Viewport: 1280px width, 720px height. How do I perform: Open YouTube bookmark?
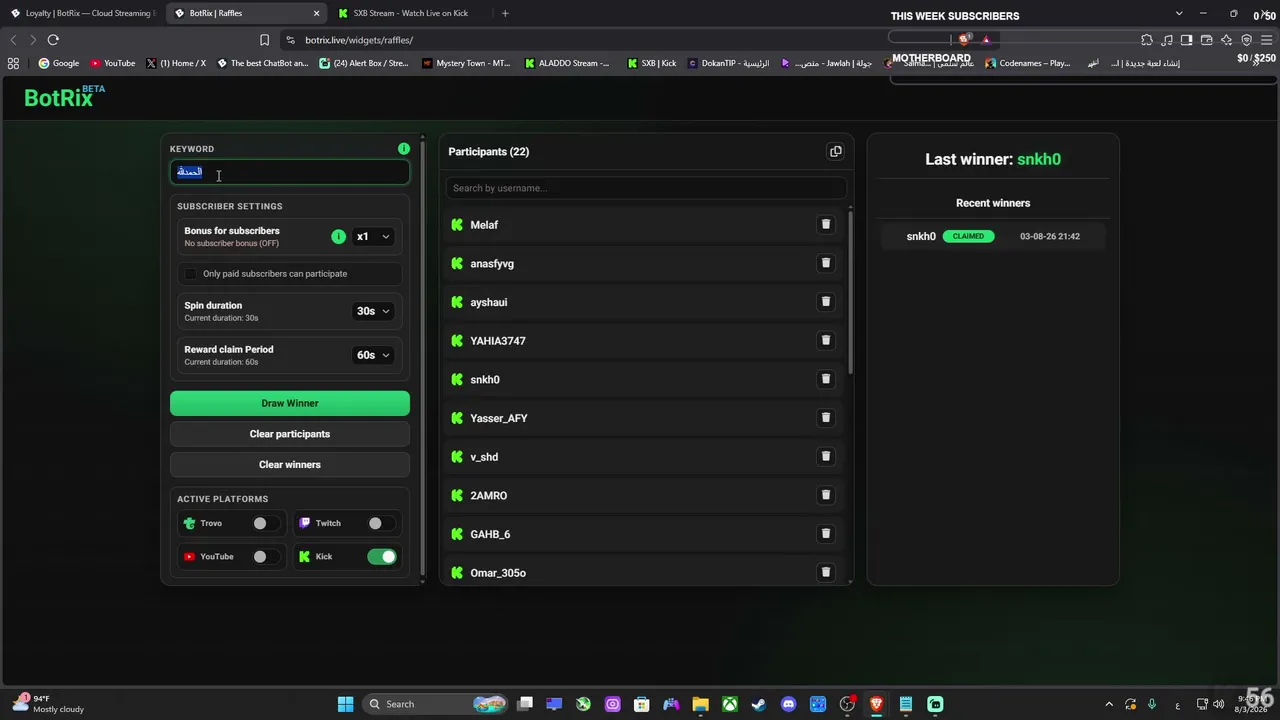point(112,63)
